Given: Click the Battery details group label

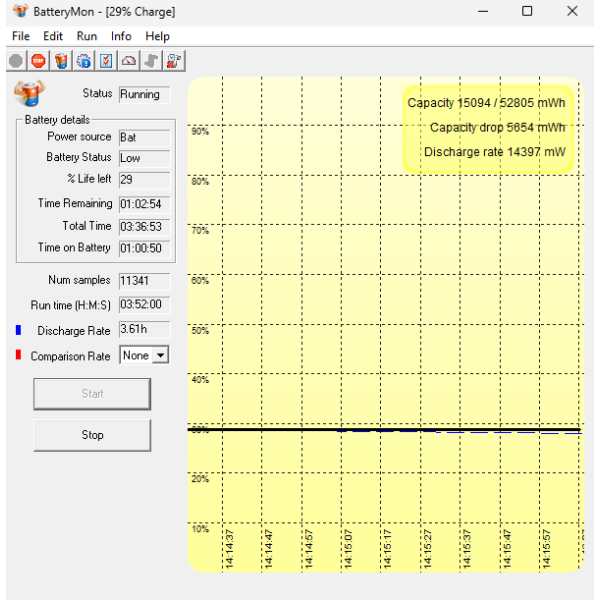Looking at the screenshot, I should [57, 120].
